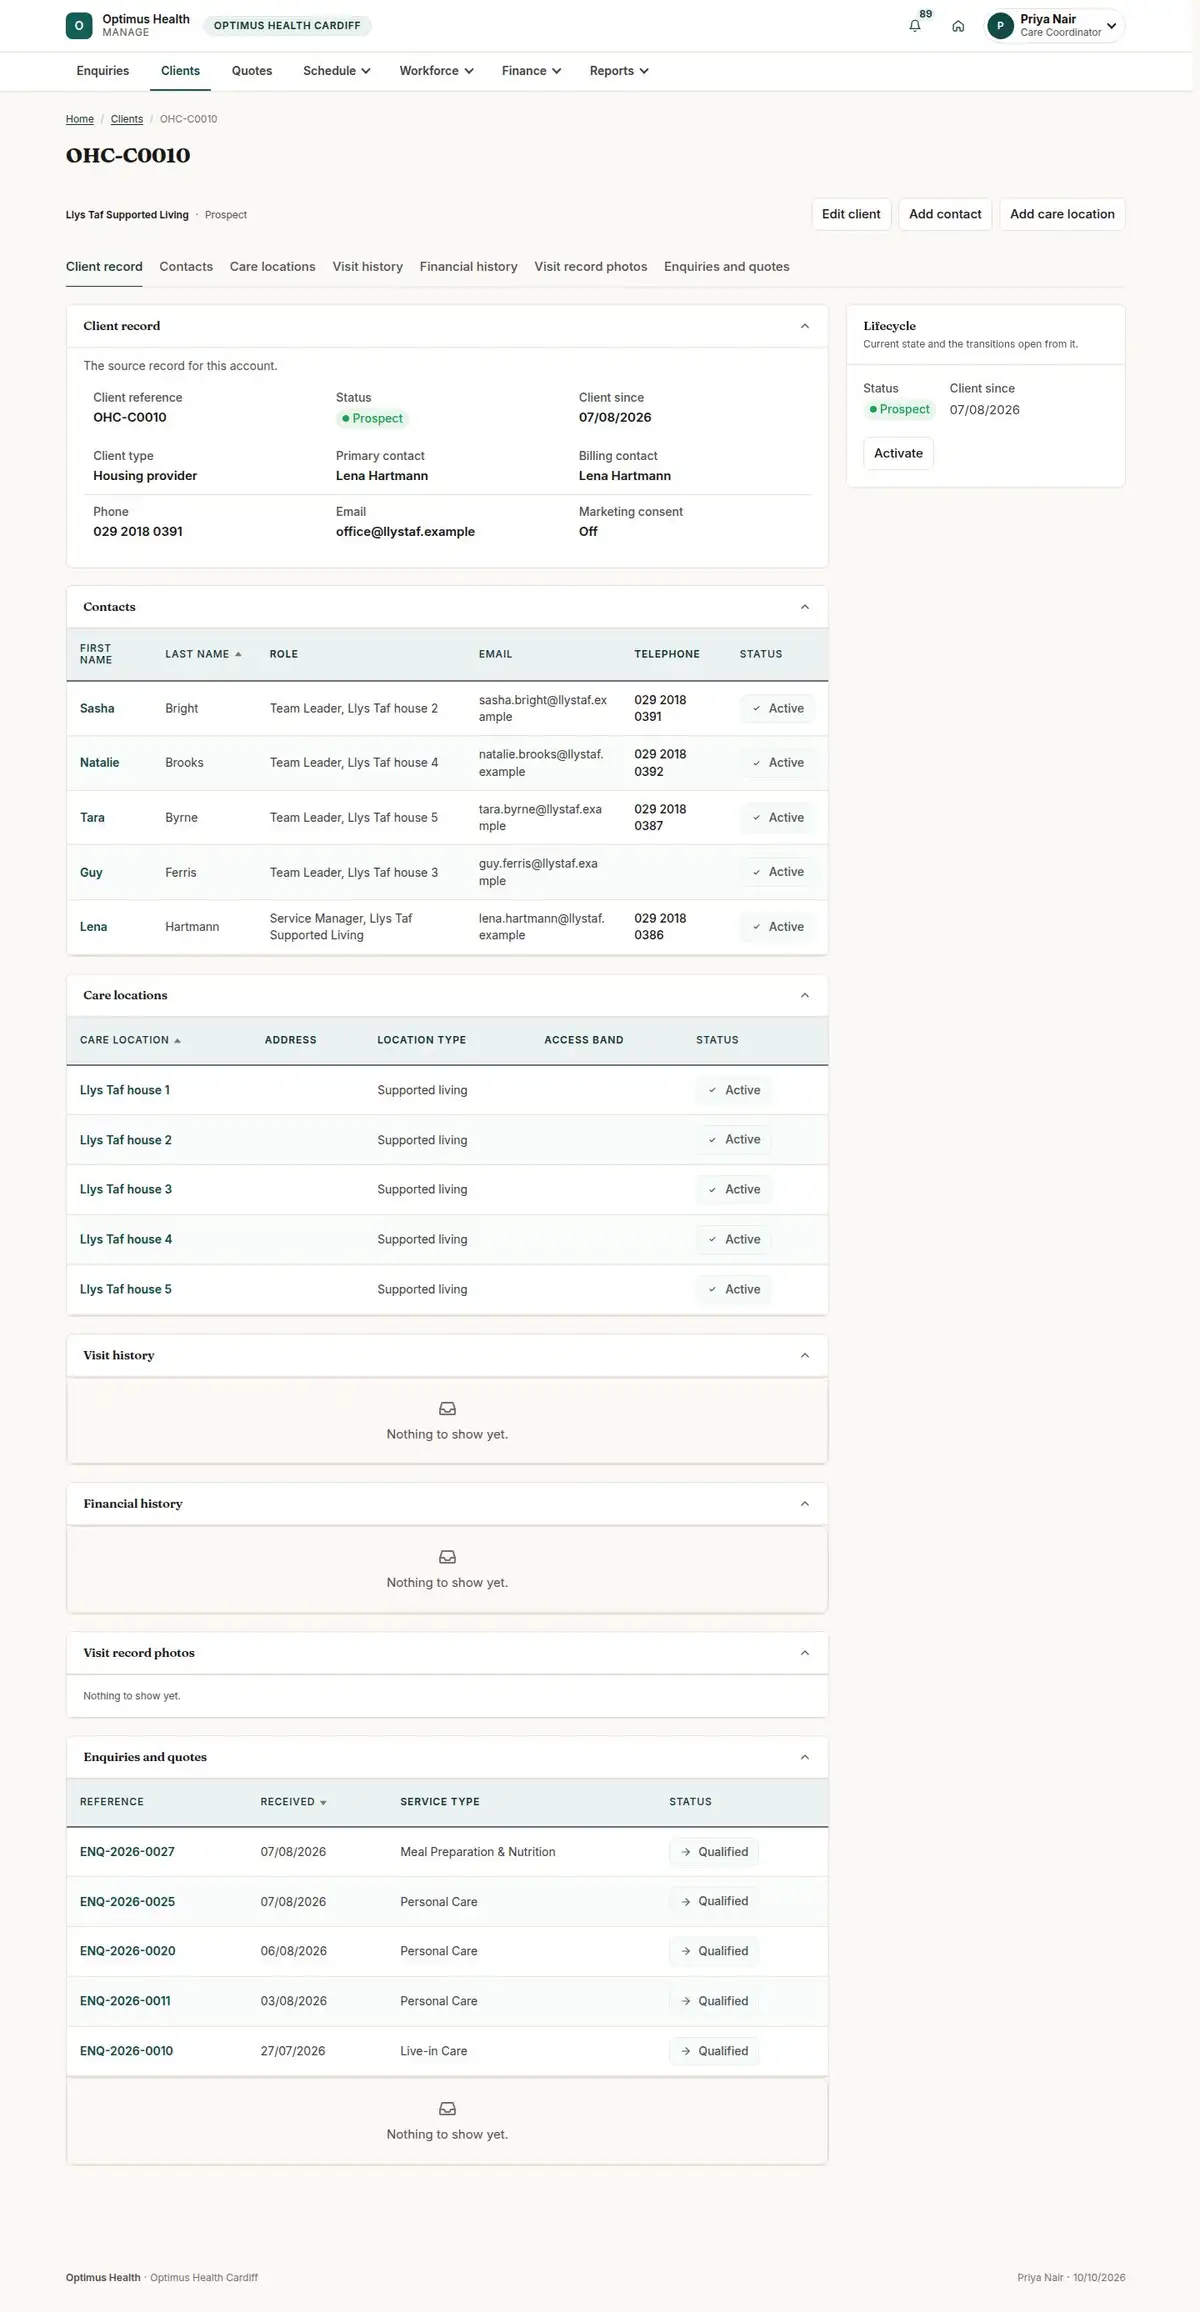This screenshot has width=1200, height=2312.
Task: Open the Llys Taf house 3 location
Action: pos(126,1190)
